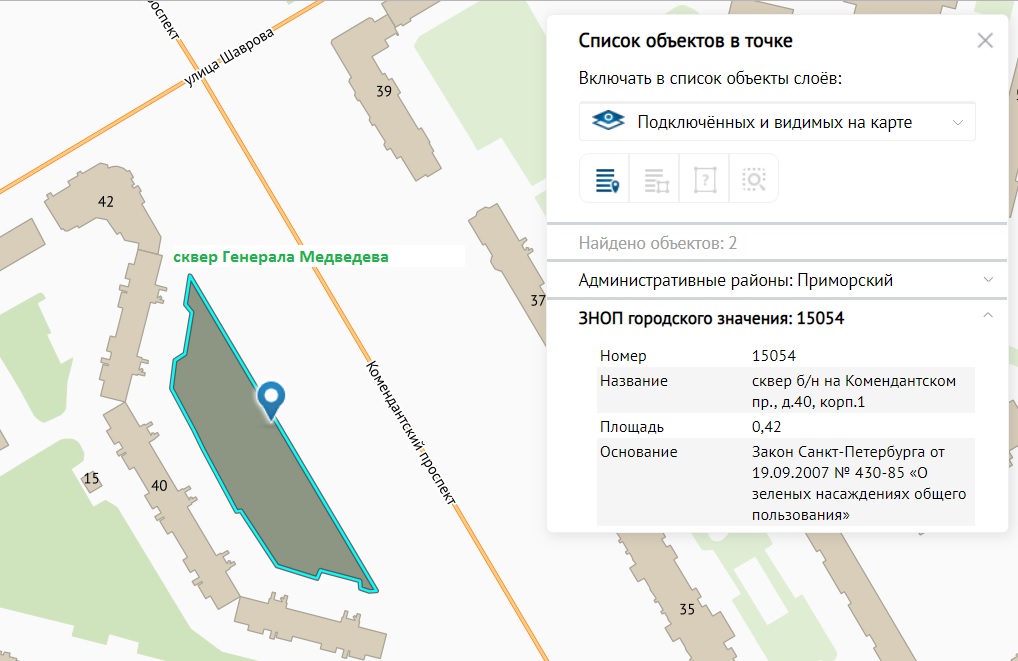Viewport: 1018px width, 661px height.
Task: Click the dashed-frame magnifier search icon
Action: point(754,180)
